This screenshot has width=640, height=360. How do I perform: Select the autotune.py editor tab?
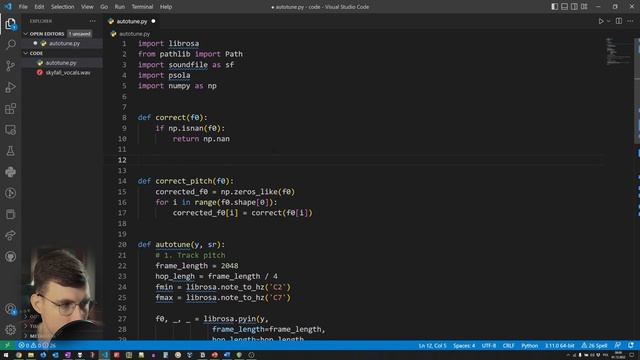pyautogui.click(x=131, y=21)
